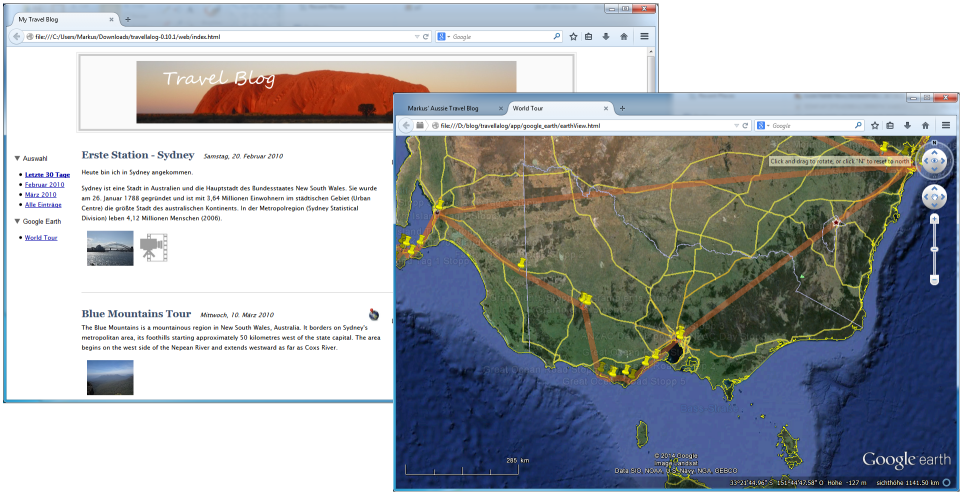The width and height of the screenshot is (963, 493).
Task: Click the 285 km scale label
Action: [x=518, y=460]
